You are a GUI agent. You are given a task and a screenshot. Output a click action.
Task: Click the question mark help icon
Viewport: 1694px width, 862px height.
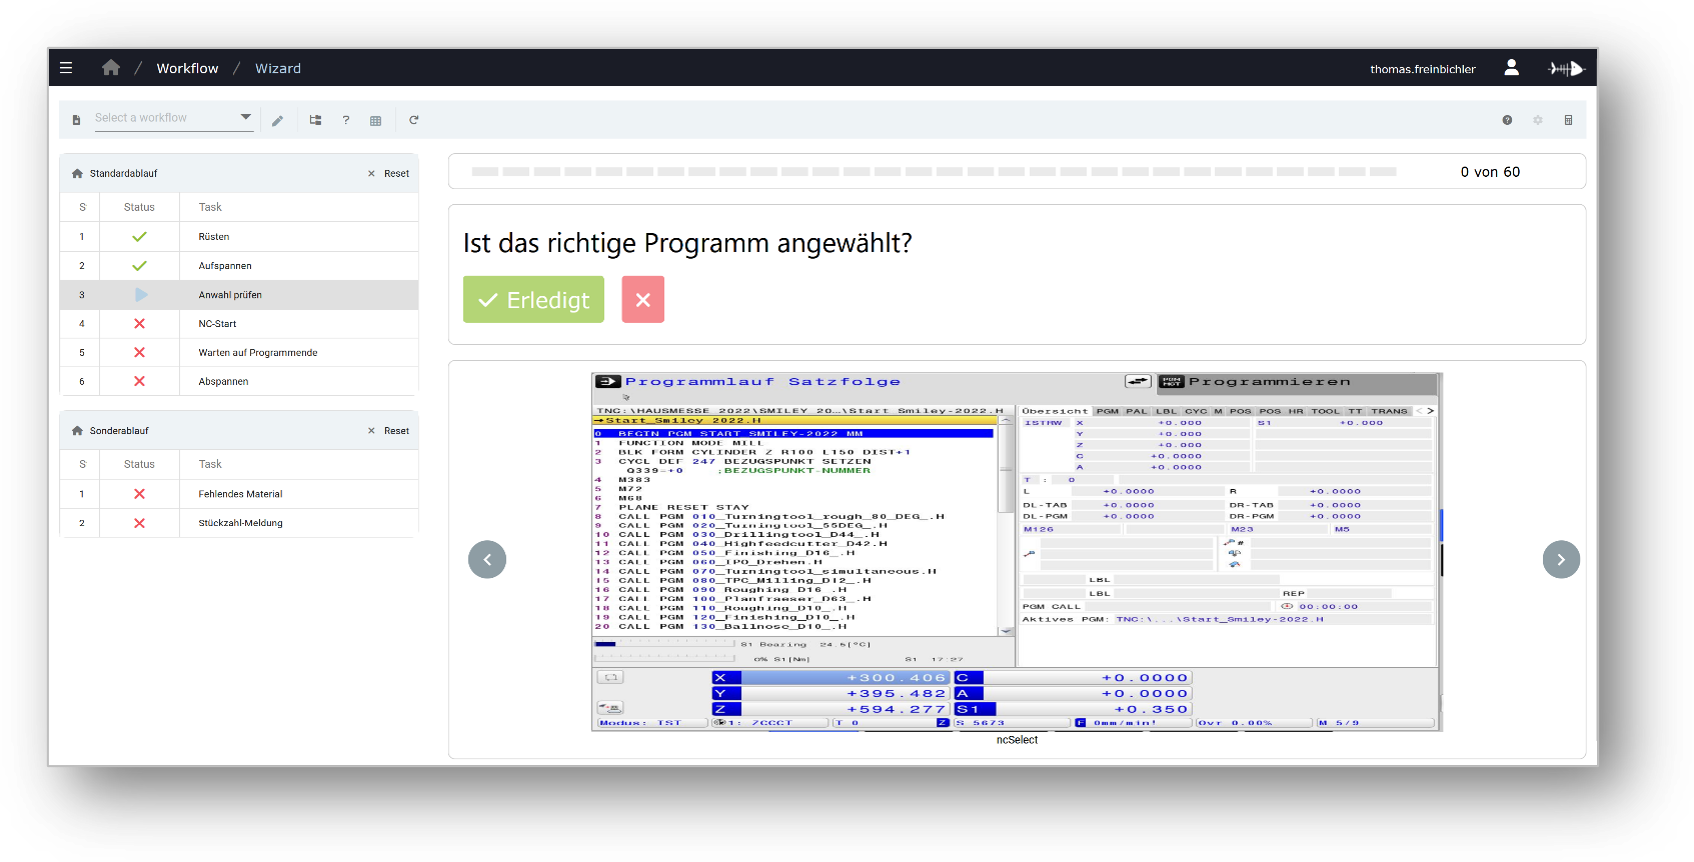tap(346, 120)
